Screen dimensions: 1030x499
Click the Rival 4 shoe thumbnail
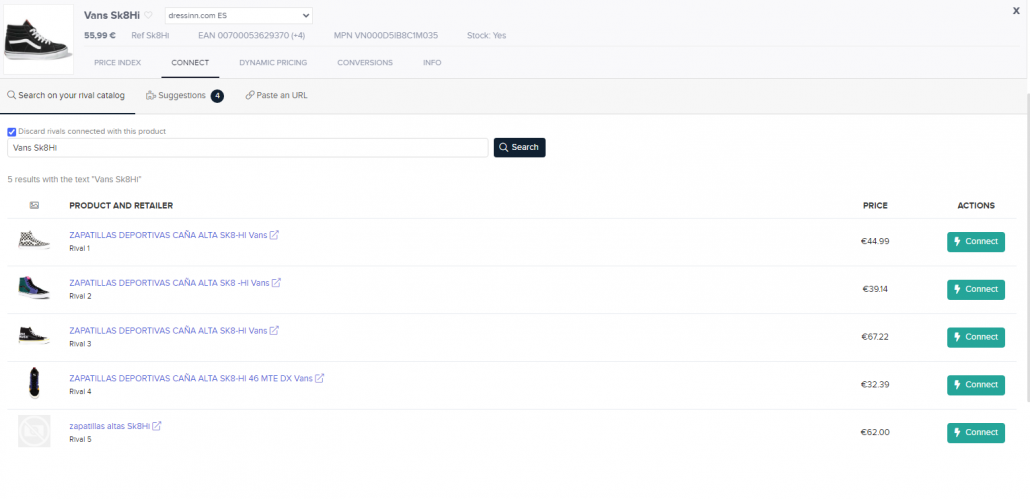tap(34, 383)
